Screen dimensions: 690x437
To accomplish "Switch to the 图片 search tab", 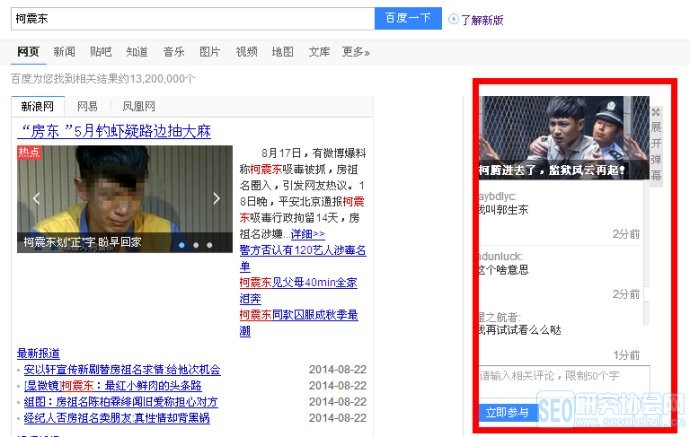I will click(209, 52).
